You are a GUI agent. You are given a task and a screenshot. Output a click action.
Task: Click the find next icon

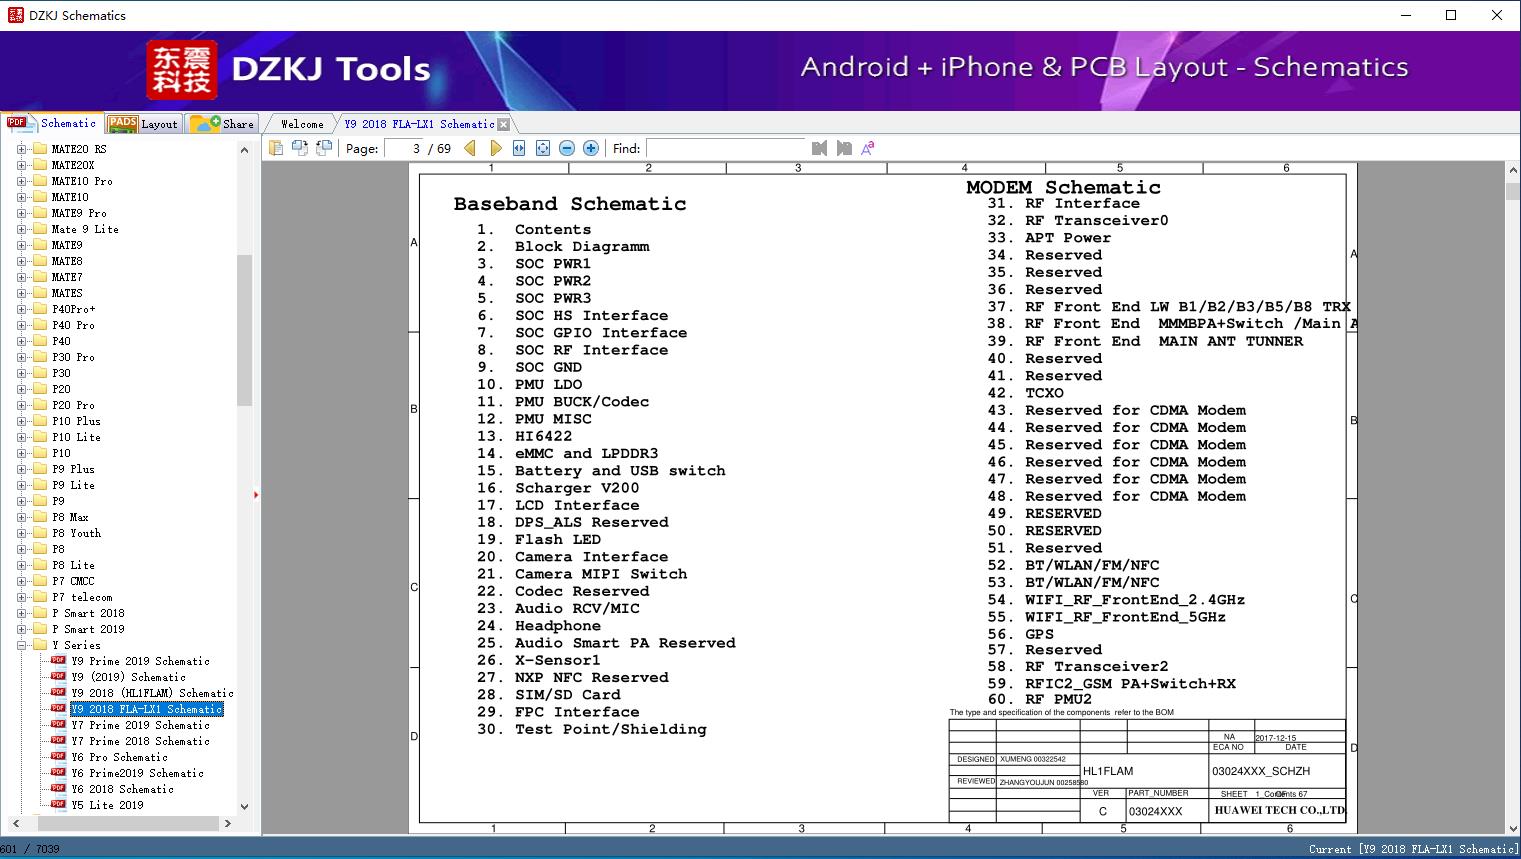[x=844, y=148]
